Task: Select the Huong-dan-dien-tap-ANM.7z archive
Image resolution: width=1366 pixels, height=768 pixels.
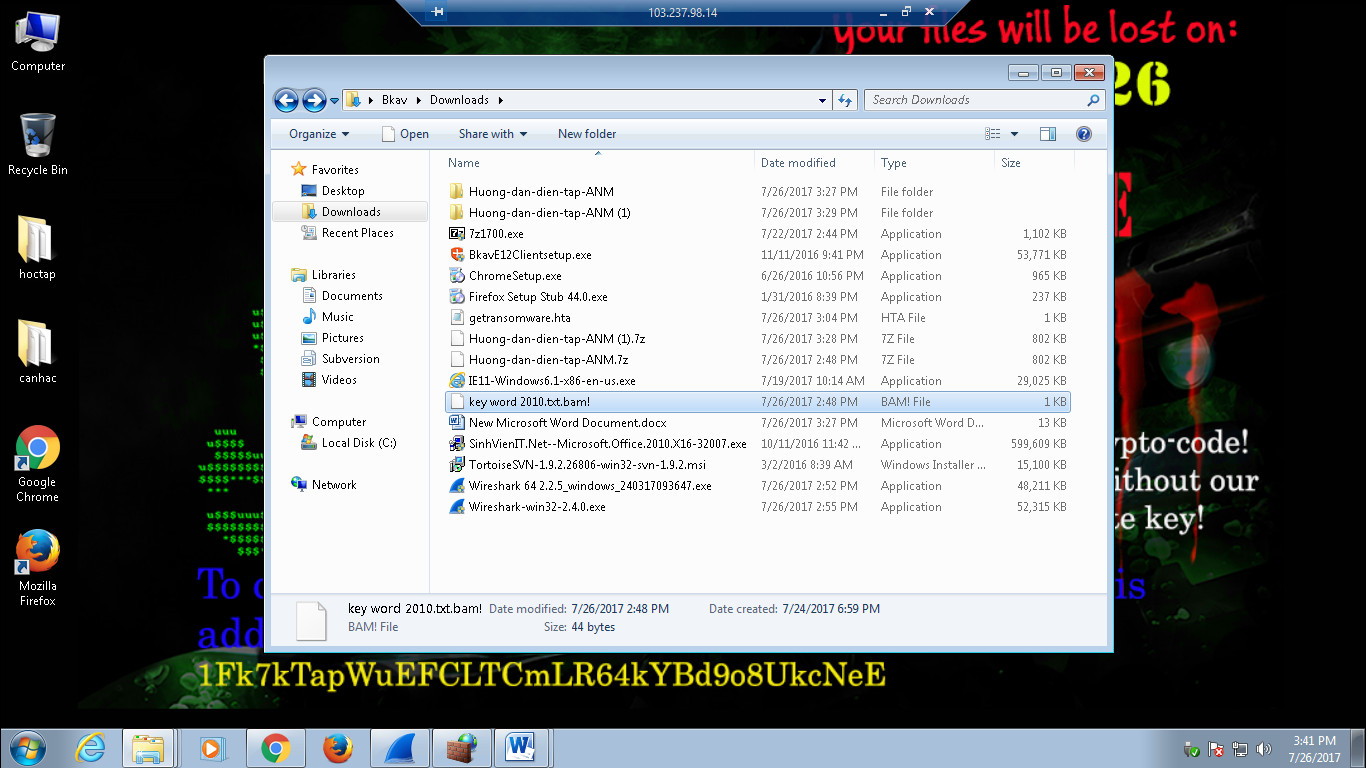Action: click(758, 360)
